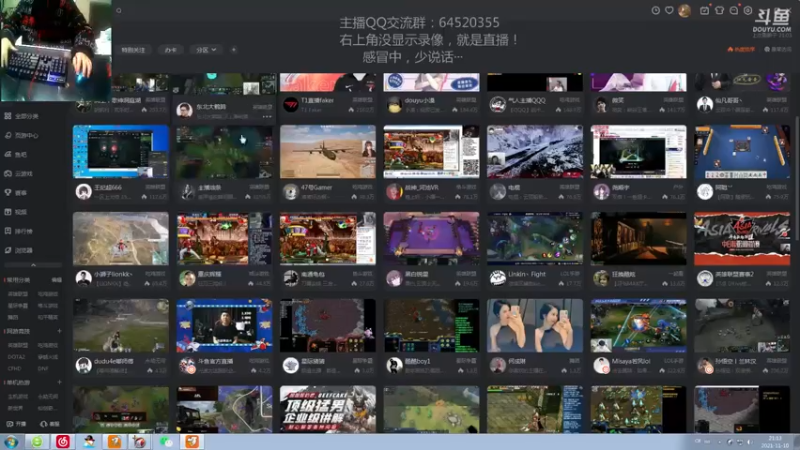Open the 47号Gamer cargo plane thumbnail

pos(328,152)
